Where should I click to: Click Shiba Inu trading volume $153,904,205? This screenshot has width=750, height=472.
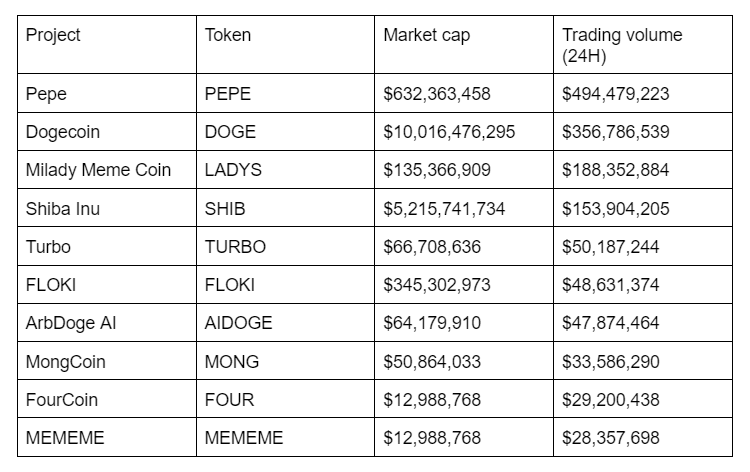click(x=643, y=208)
